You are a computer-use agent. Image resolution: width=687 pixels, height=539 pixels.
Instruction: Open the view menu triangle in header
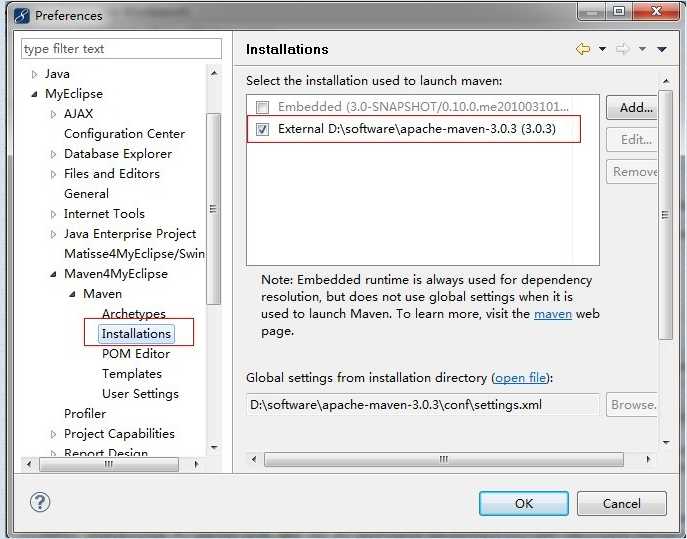(661, 49)
